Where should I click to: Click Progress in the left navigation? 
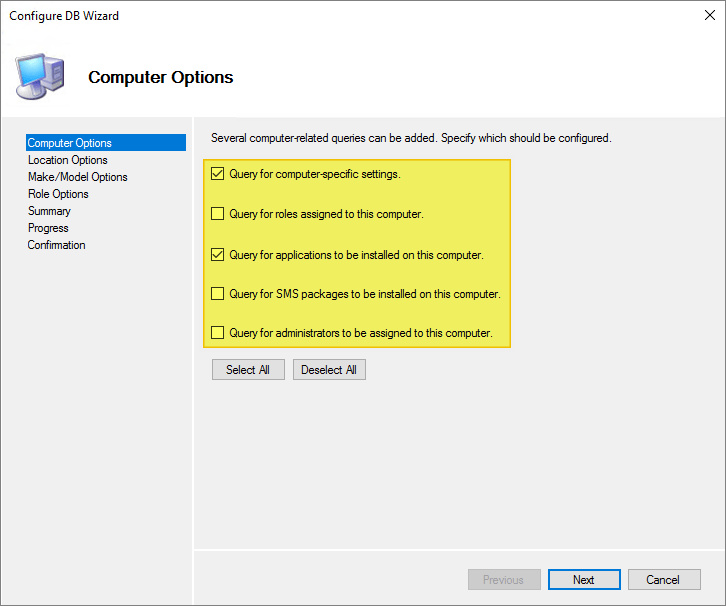(48, 228)
